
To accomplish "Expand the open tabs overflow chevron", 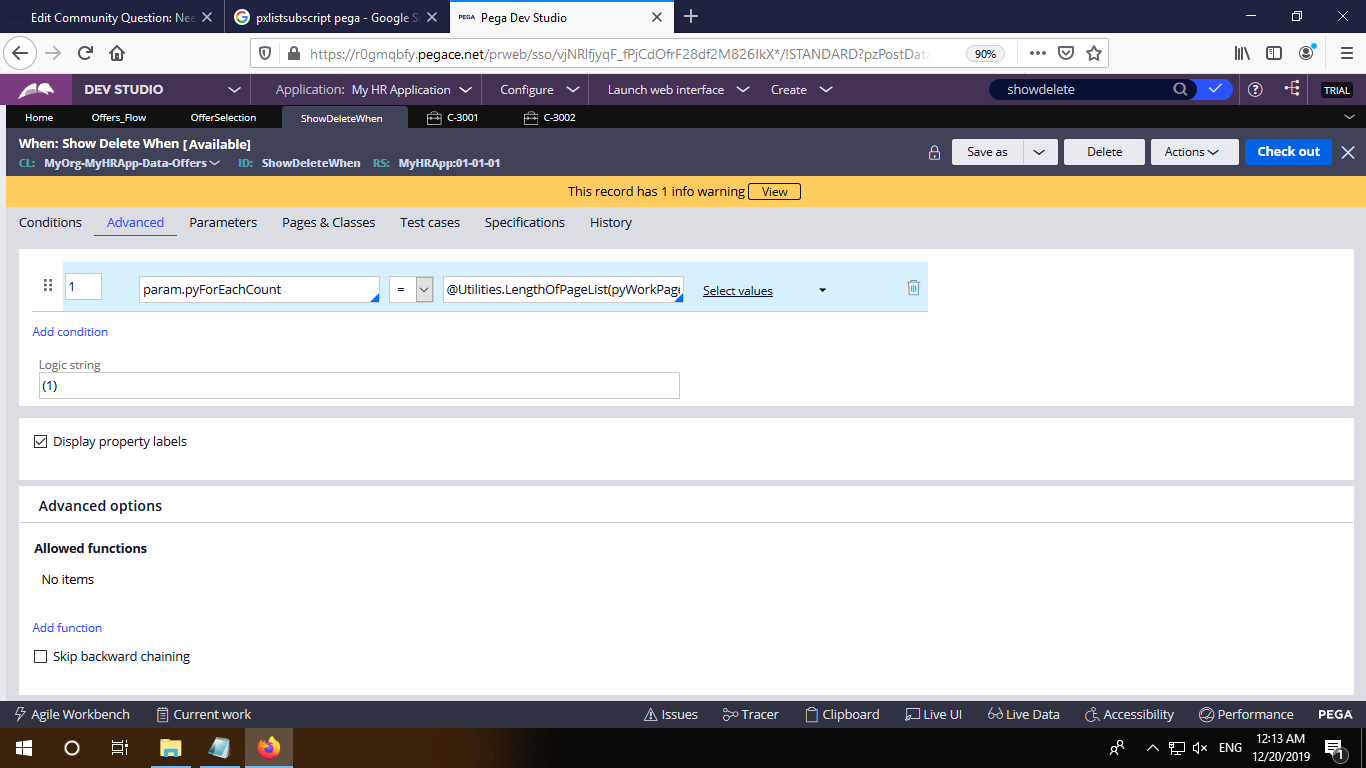I will coord(1349,117).
